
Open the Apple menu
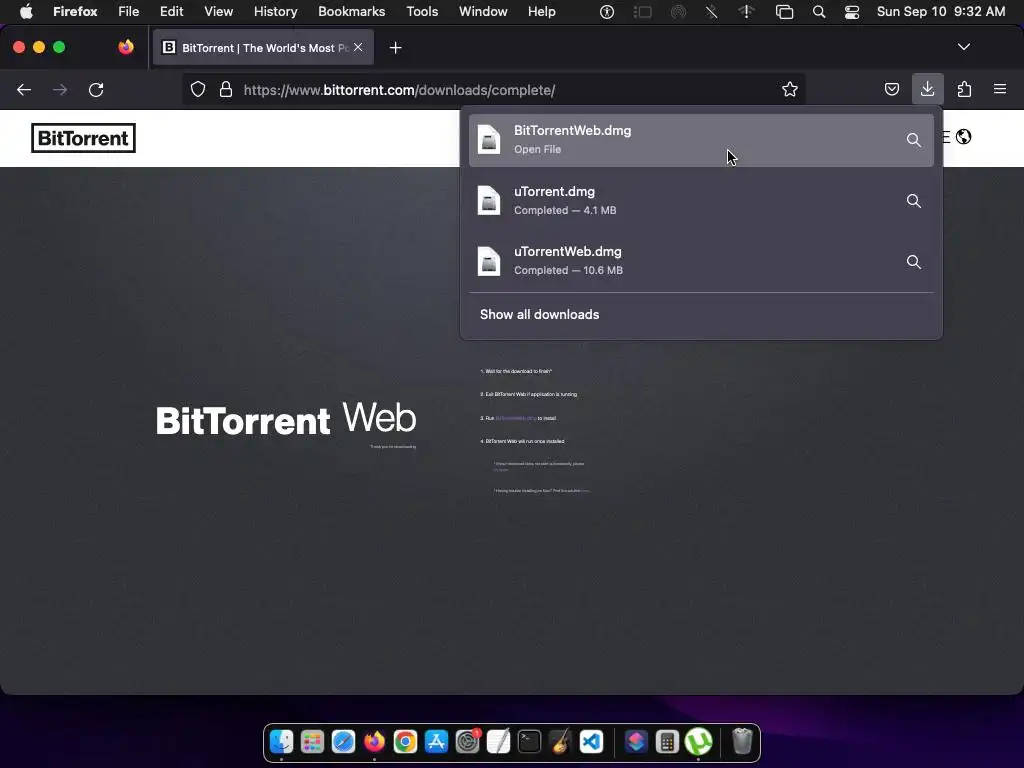[26, 11]
